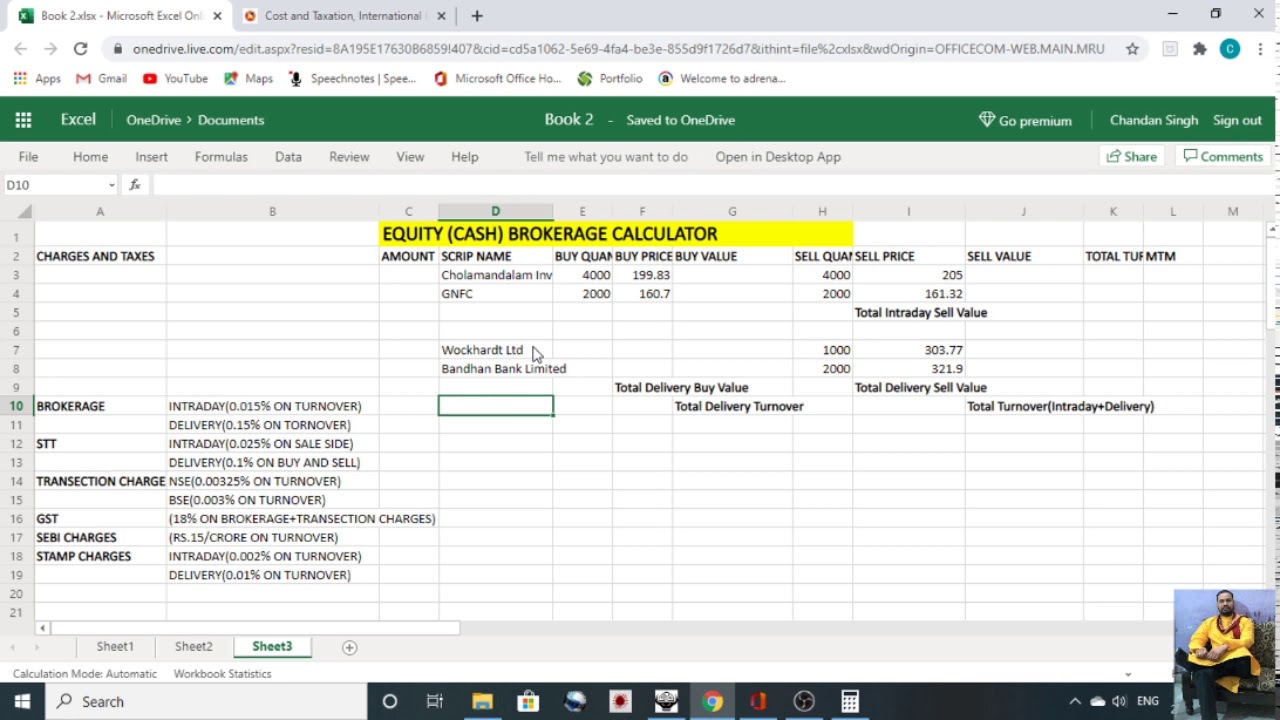The image size is (1280, 720).
Task: Open a new browser tab with the plus icon
Action: [477, 16]
